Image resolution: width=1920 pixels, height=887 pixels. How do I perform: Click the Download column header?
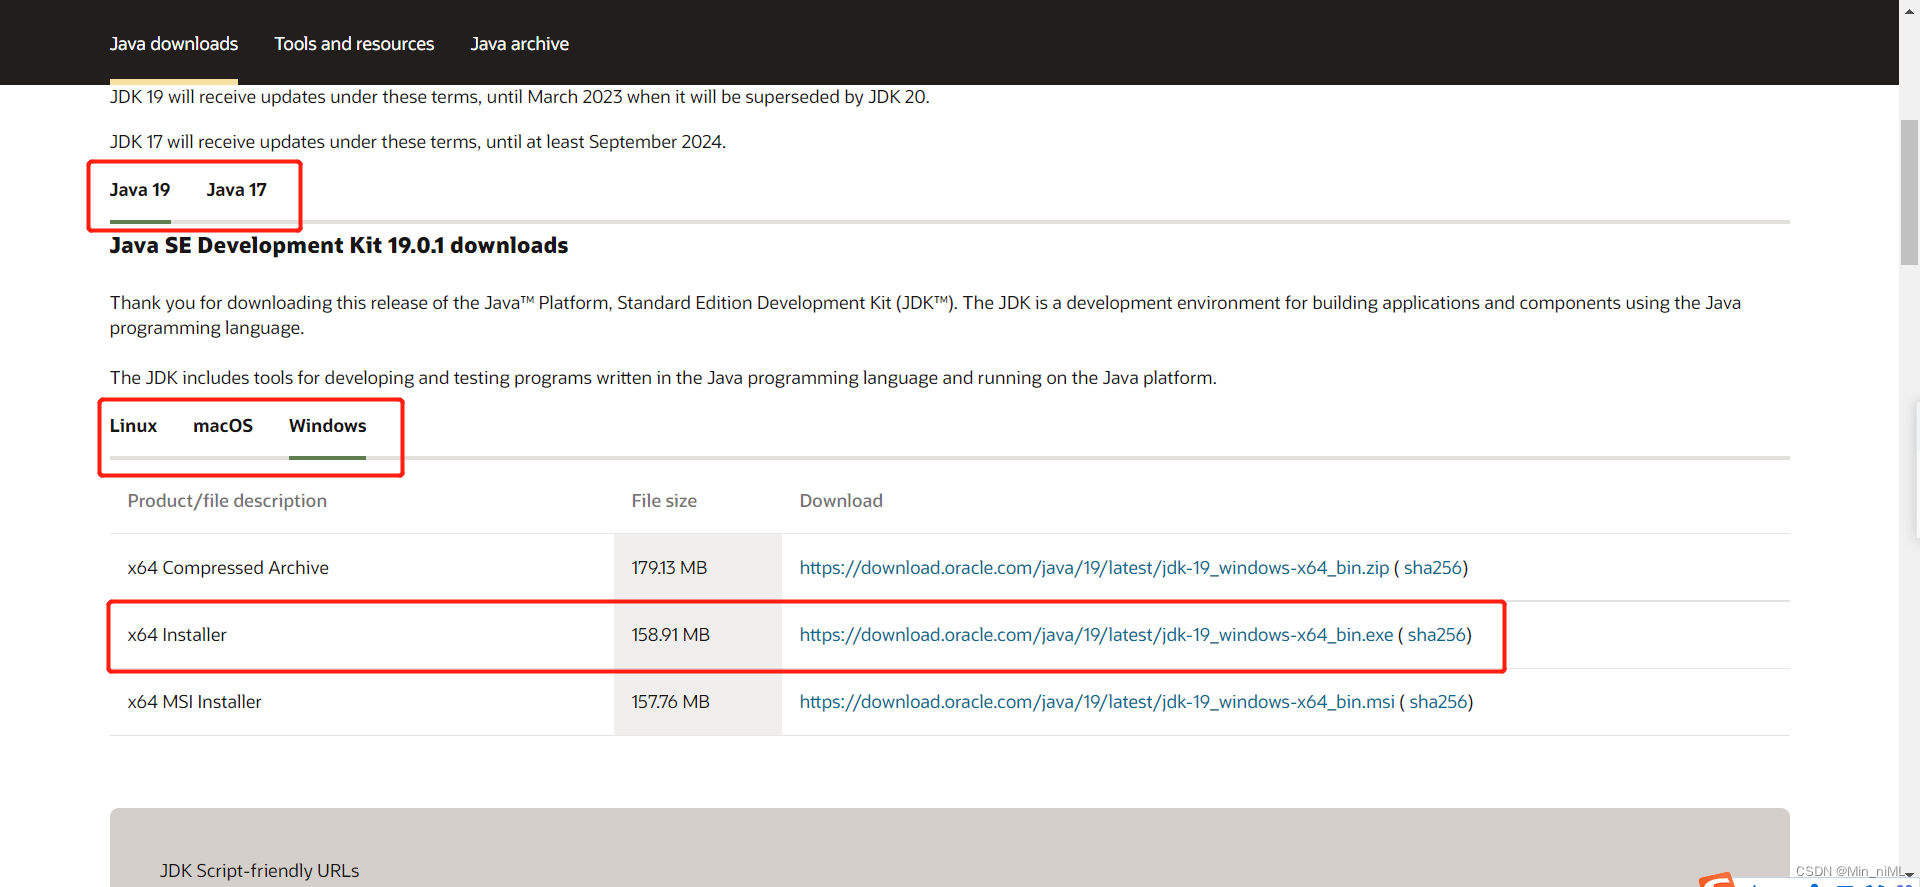coord(841,501)
